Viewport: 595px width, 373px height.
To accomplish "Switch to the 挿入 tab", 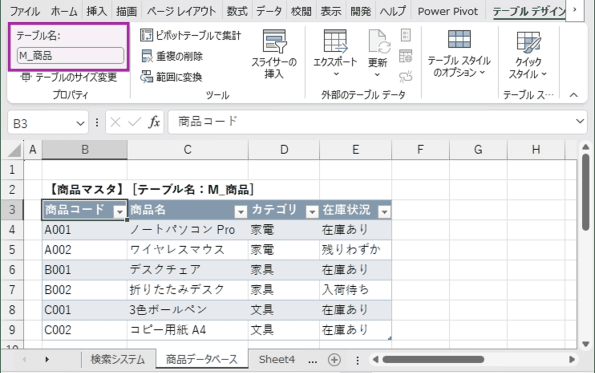I will (x=96, y=11).
